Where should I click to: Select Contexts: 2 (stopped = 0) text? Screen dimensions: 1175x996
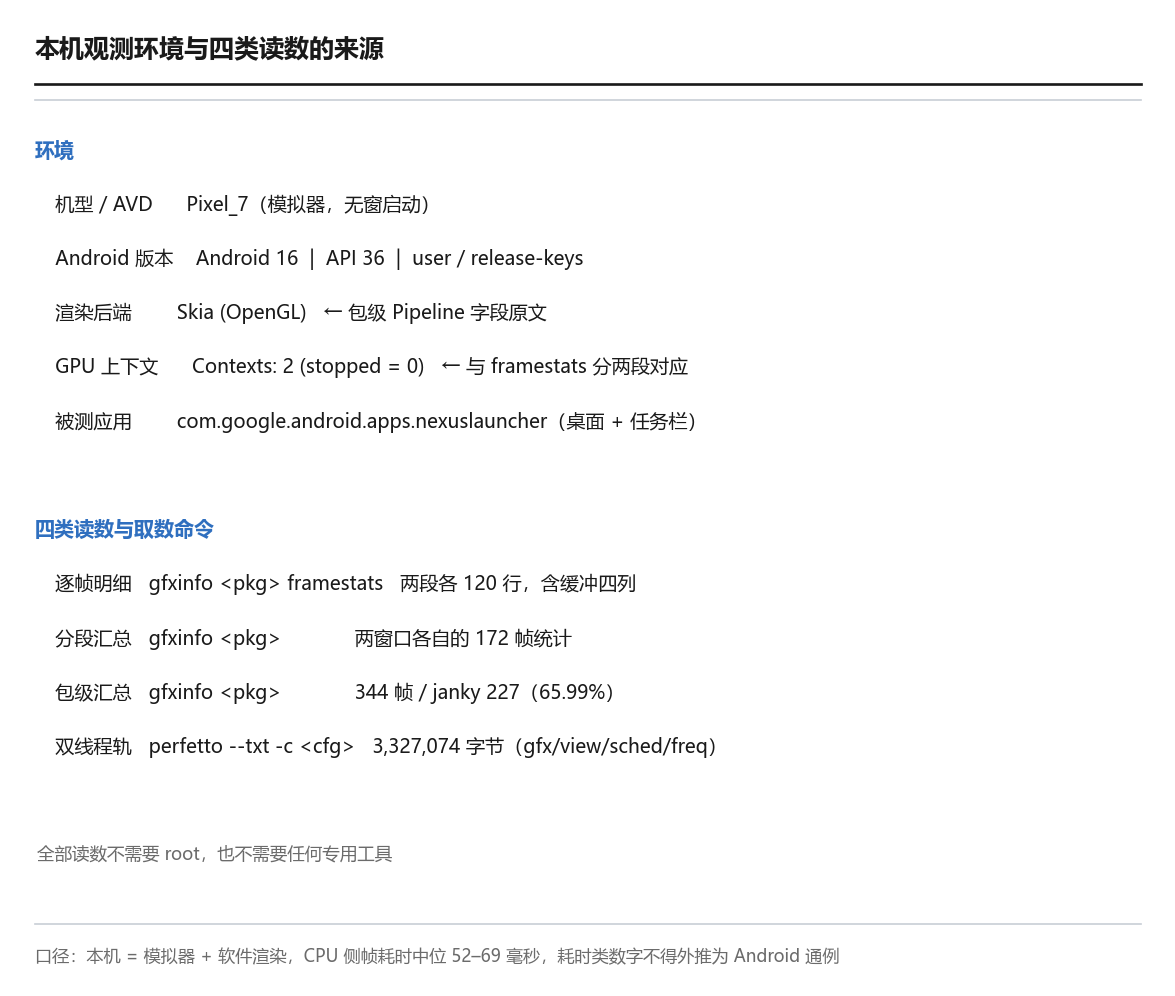pos(308,366)
